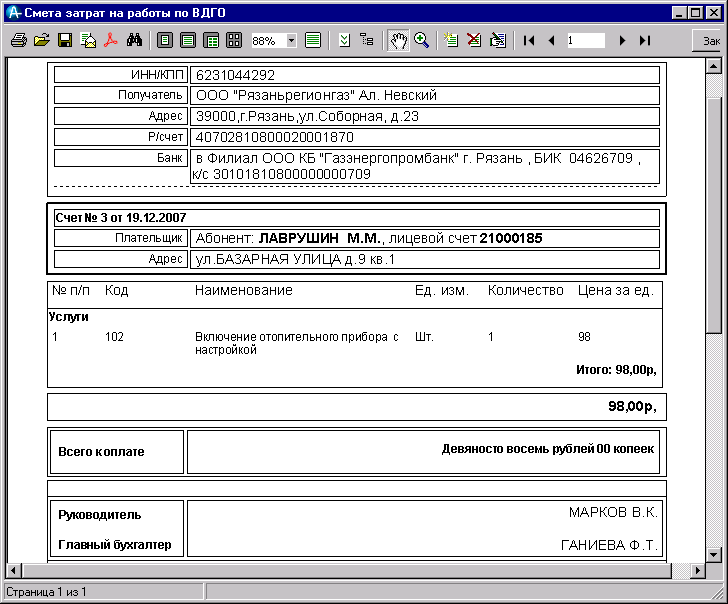Open a report file with folder icon

point(41,41)
